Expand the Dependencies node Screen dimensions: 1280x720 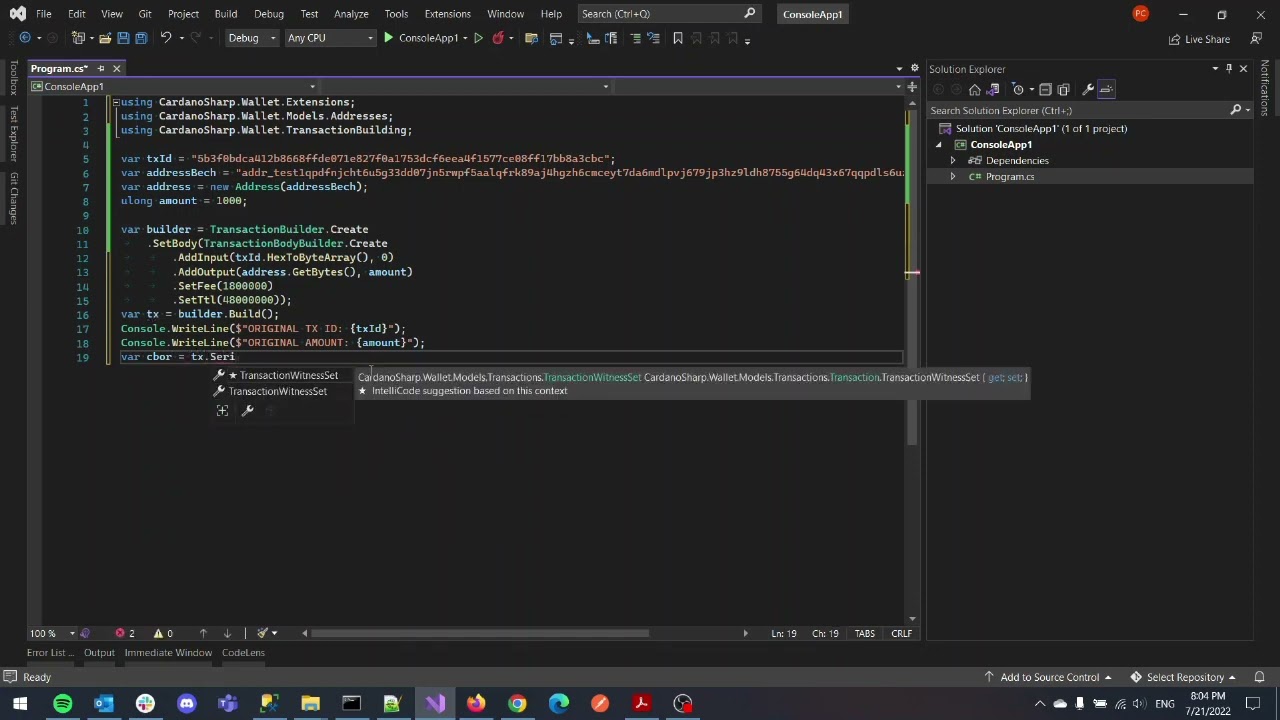[953, 161]
